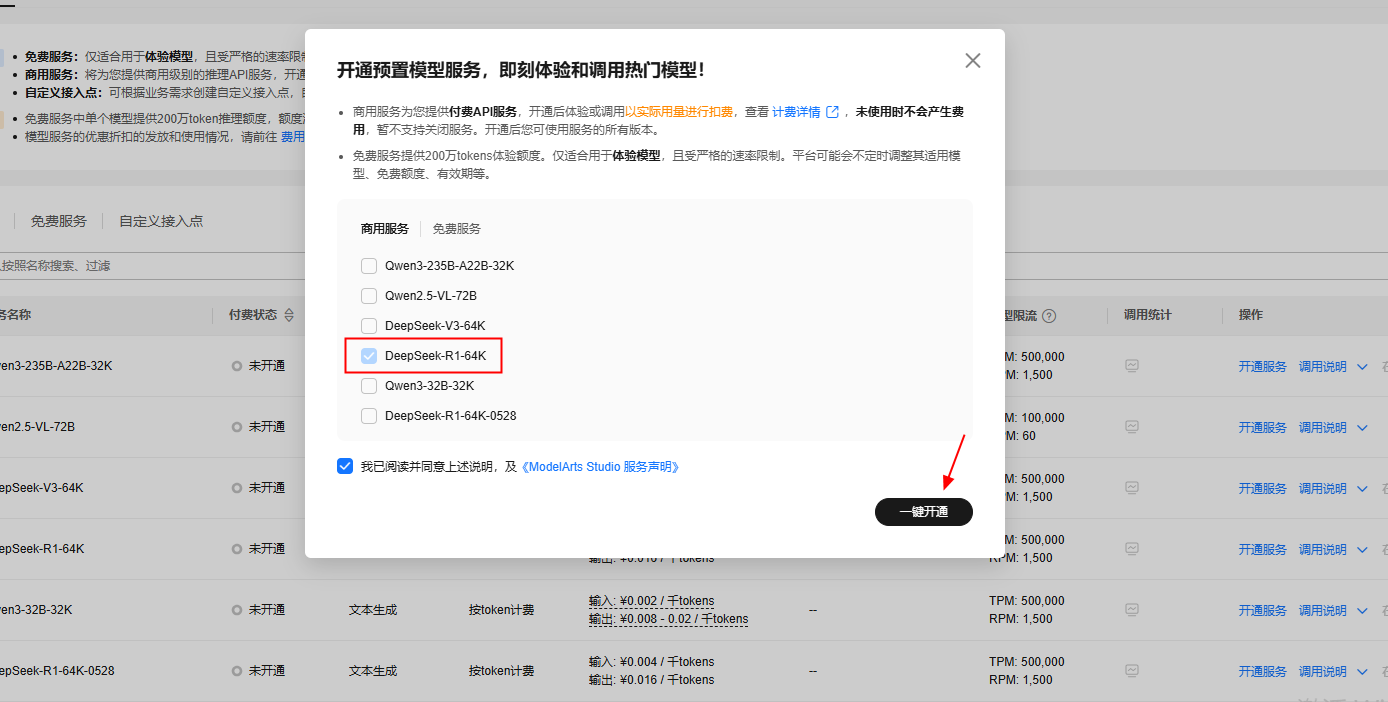Select 自定义接入点 tab in background page

coord(161,221)
